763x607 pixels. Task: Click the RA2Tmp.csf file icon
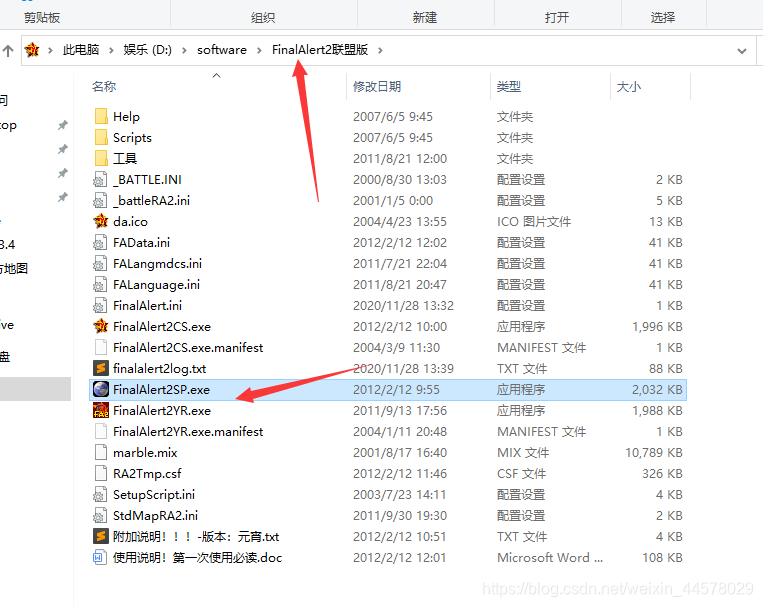click(x=101, y=474)
